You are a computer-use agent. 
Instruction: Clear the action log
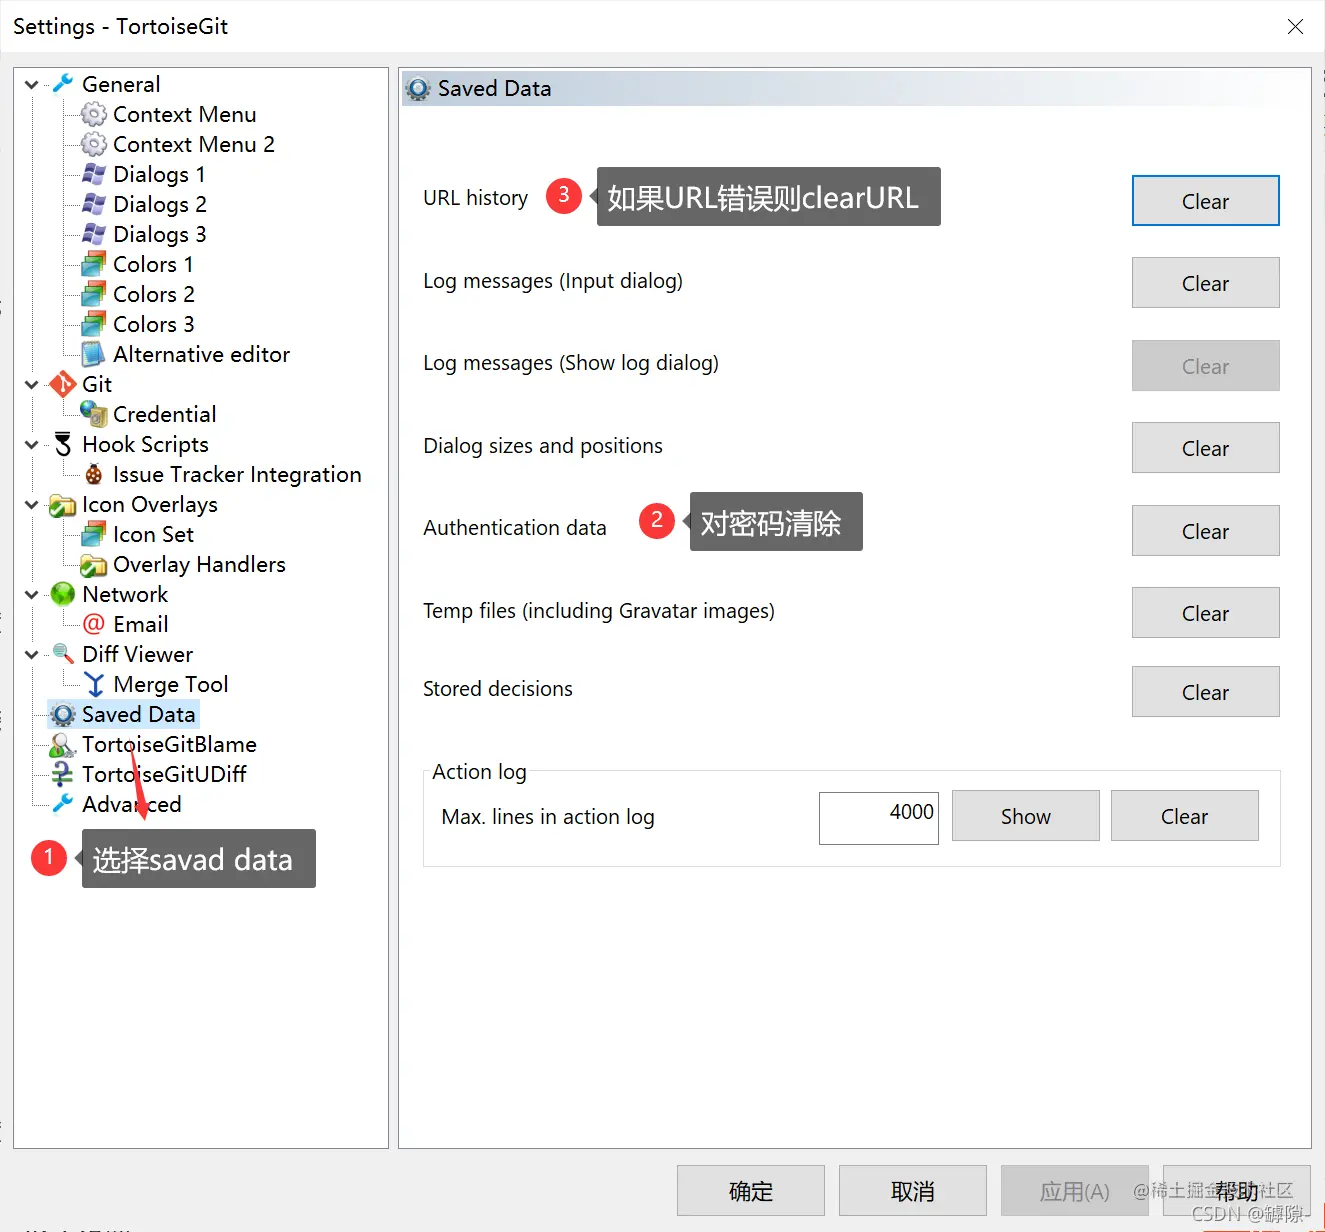coord(1184,816)
